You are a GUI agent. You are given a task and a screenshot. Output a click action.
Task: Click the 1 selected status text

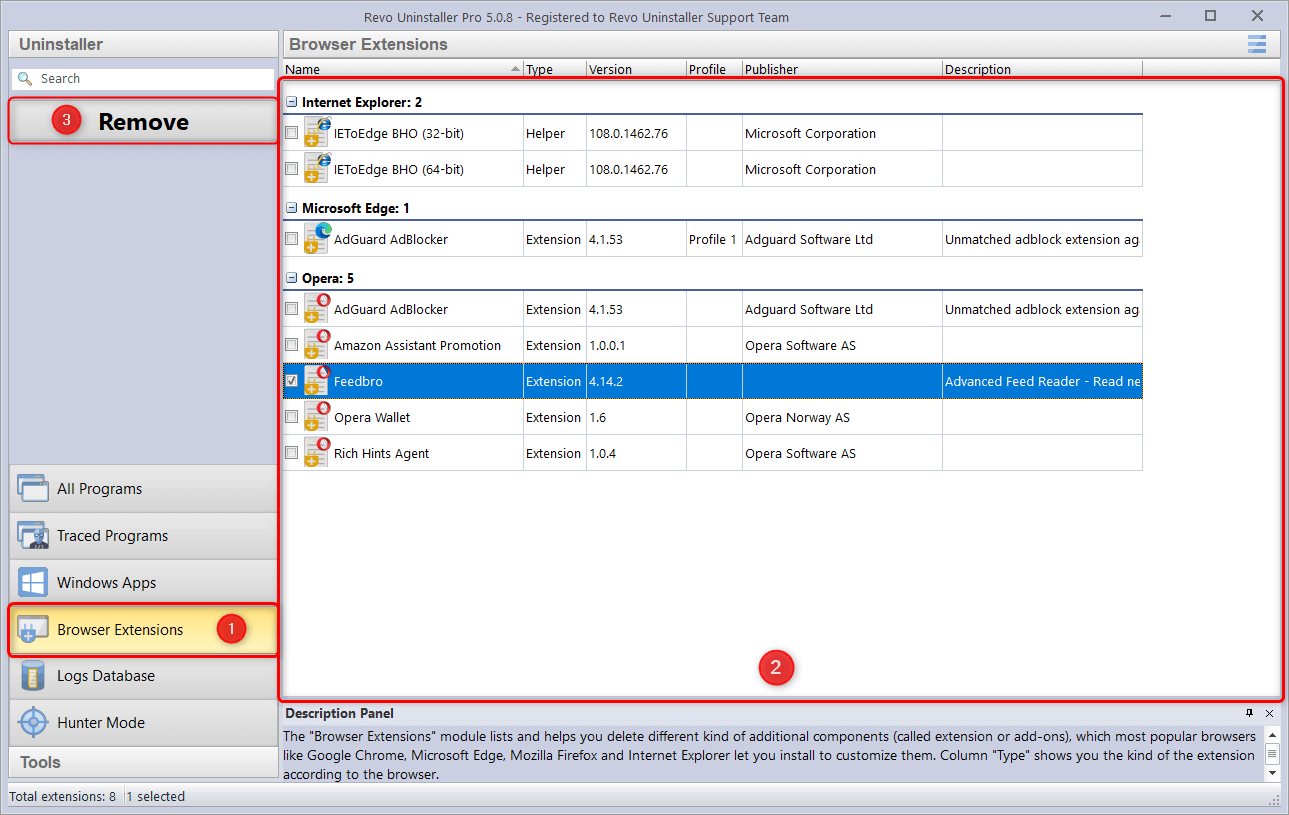click(156, 796)
